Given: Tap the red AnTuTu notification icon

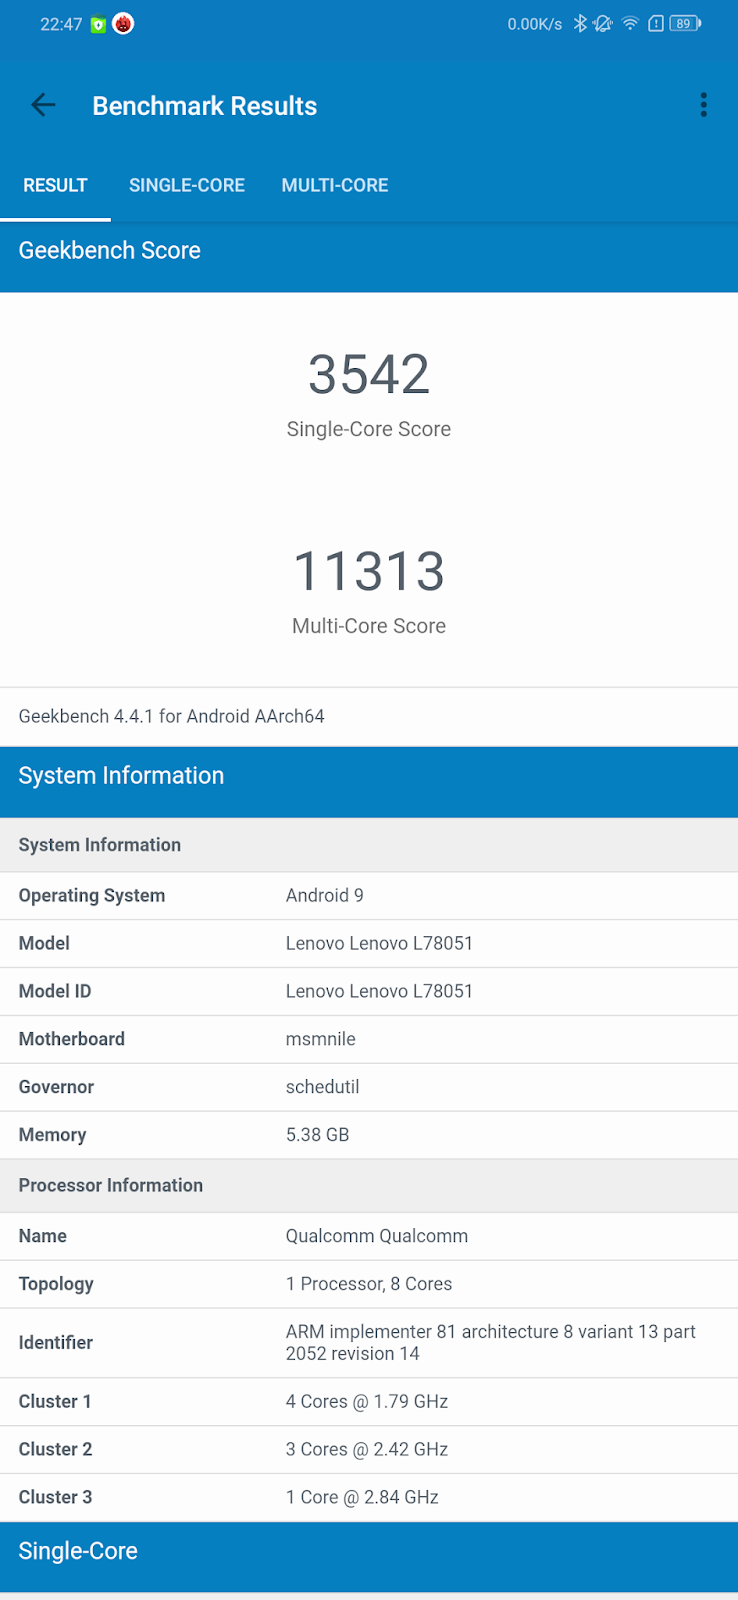Looking at the screenshot, I should tap(123, 24).
